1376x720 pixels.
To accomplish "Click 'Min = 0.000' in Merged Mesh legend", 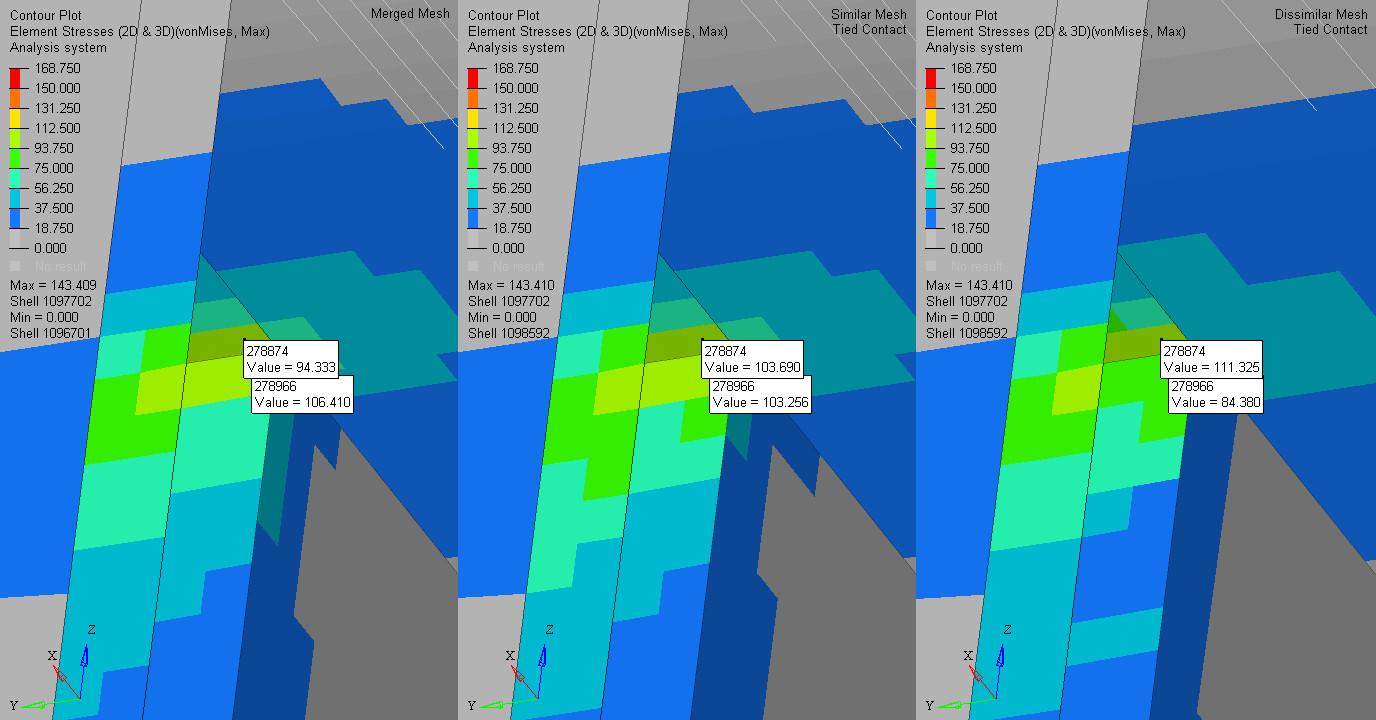I will (43, 317).
